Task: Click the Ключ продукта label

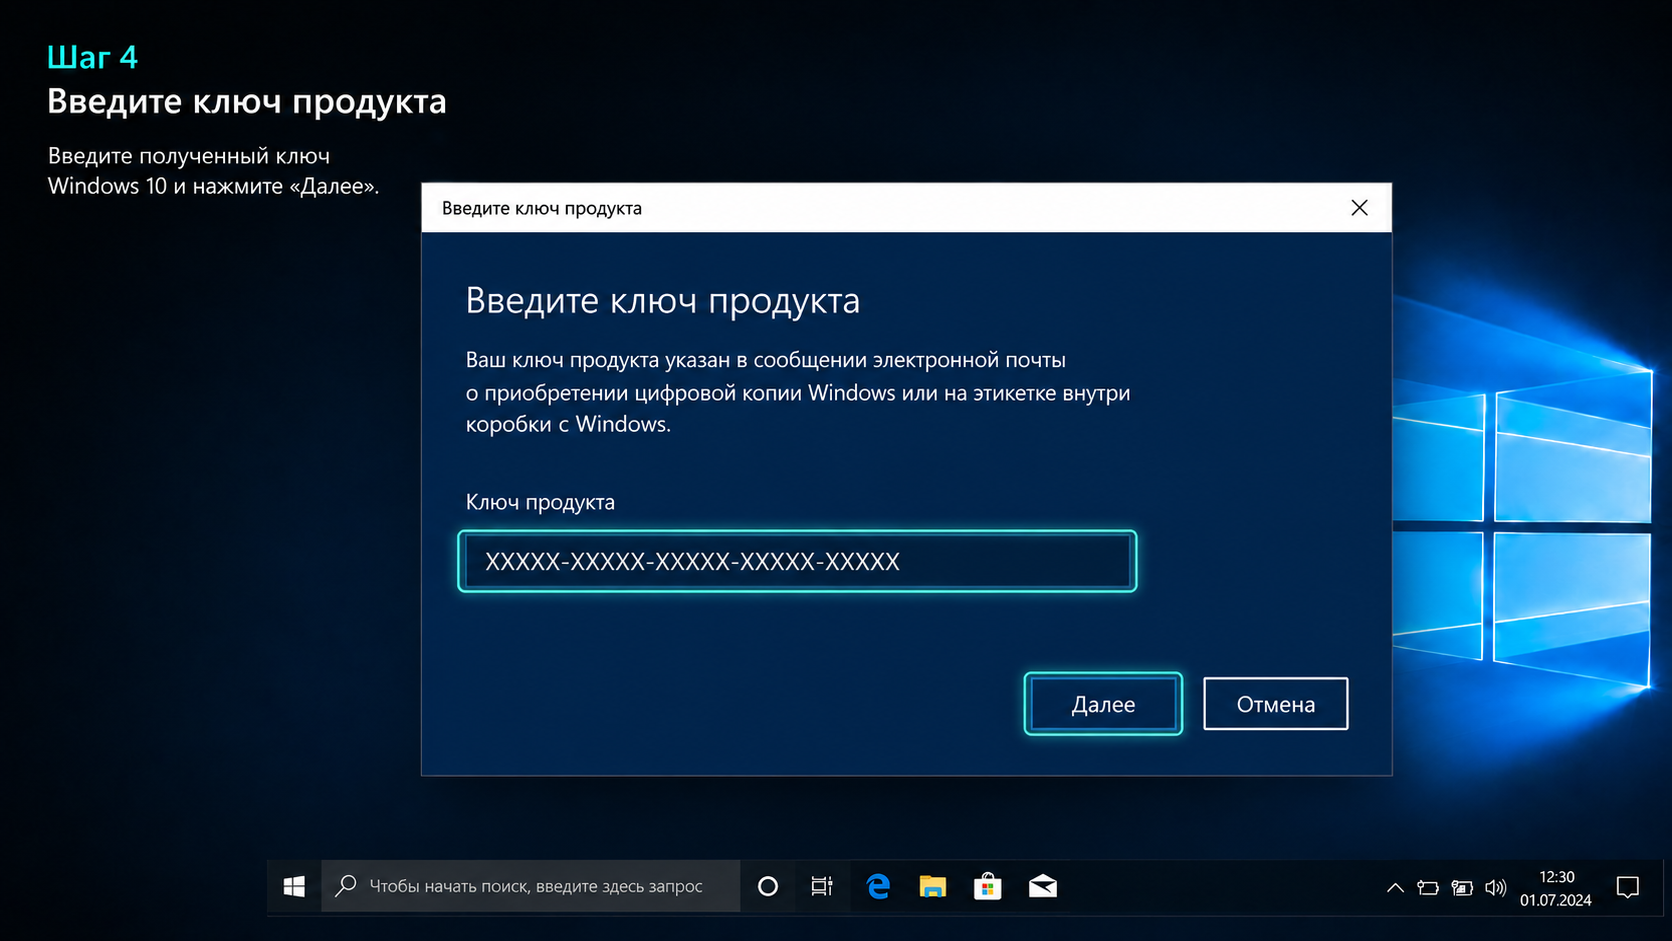Action: [540, 502]
